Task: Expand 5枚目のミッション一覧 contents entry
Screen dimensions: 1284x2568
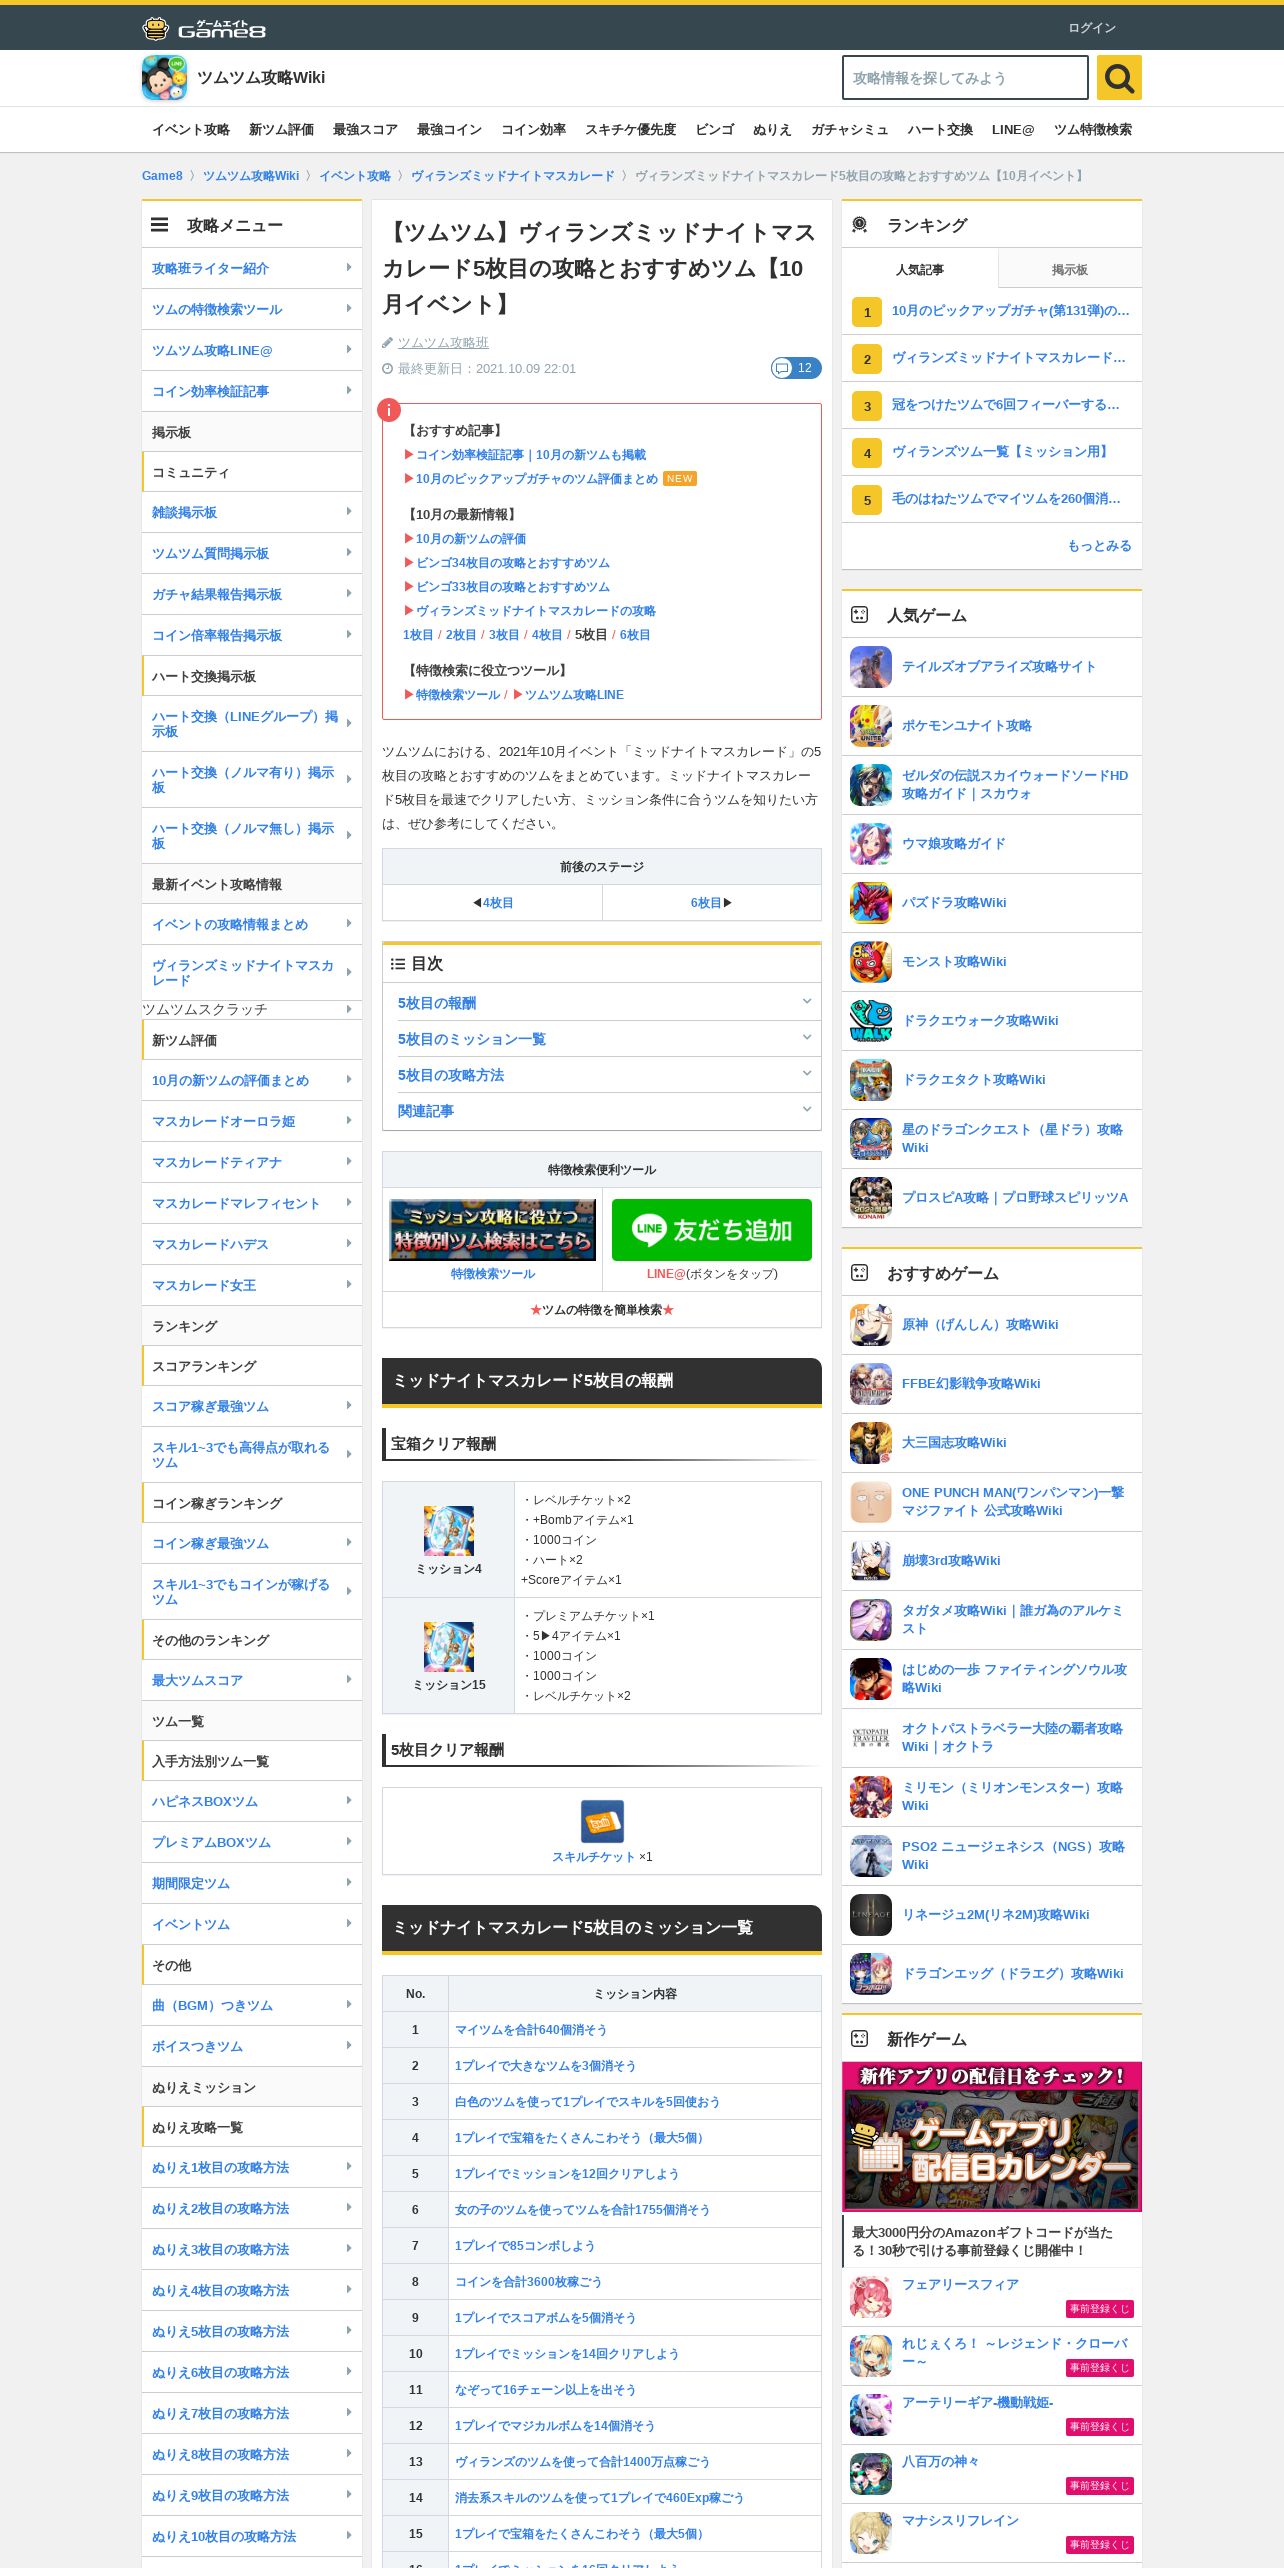Action: pyautogui.click(x=602, y=1039)
